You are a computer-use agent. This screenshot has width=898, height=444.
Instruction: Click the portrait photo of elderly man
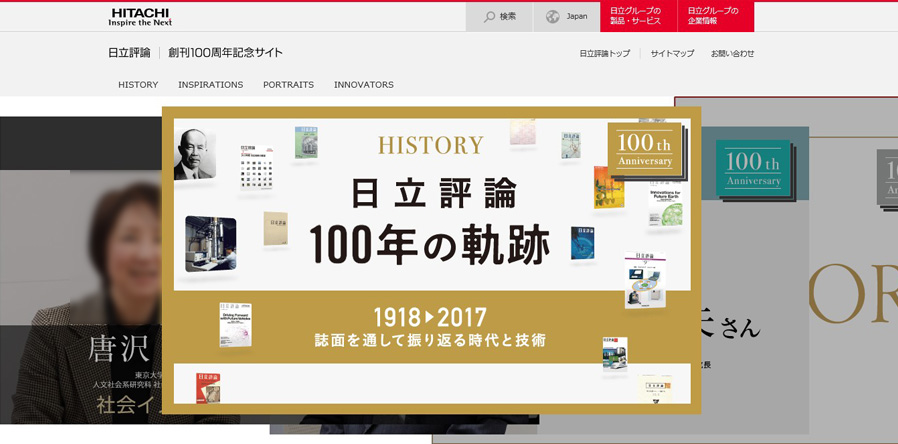point(195,154)
